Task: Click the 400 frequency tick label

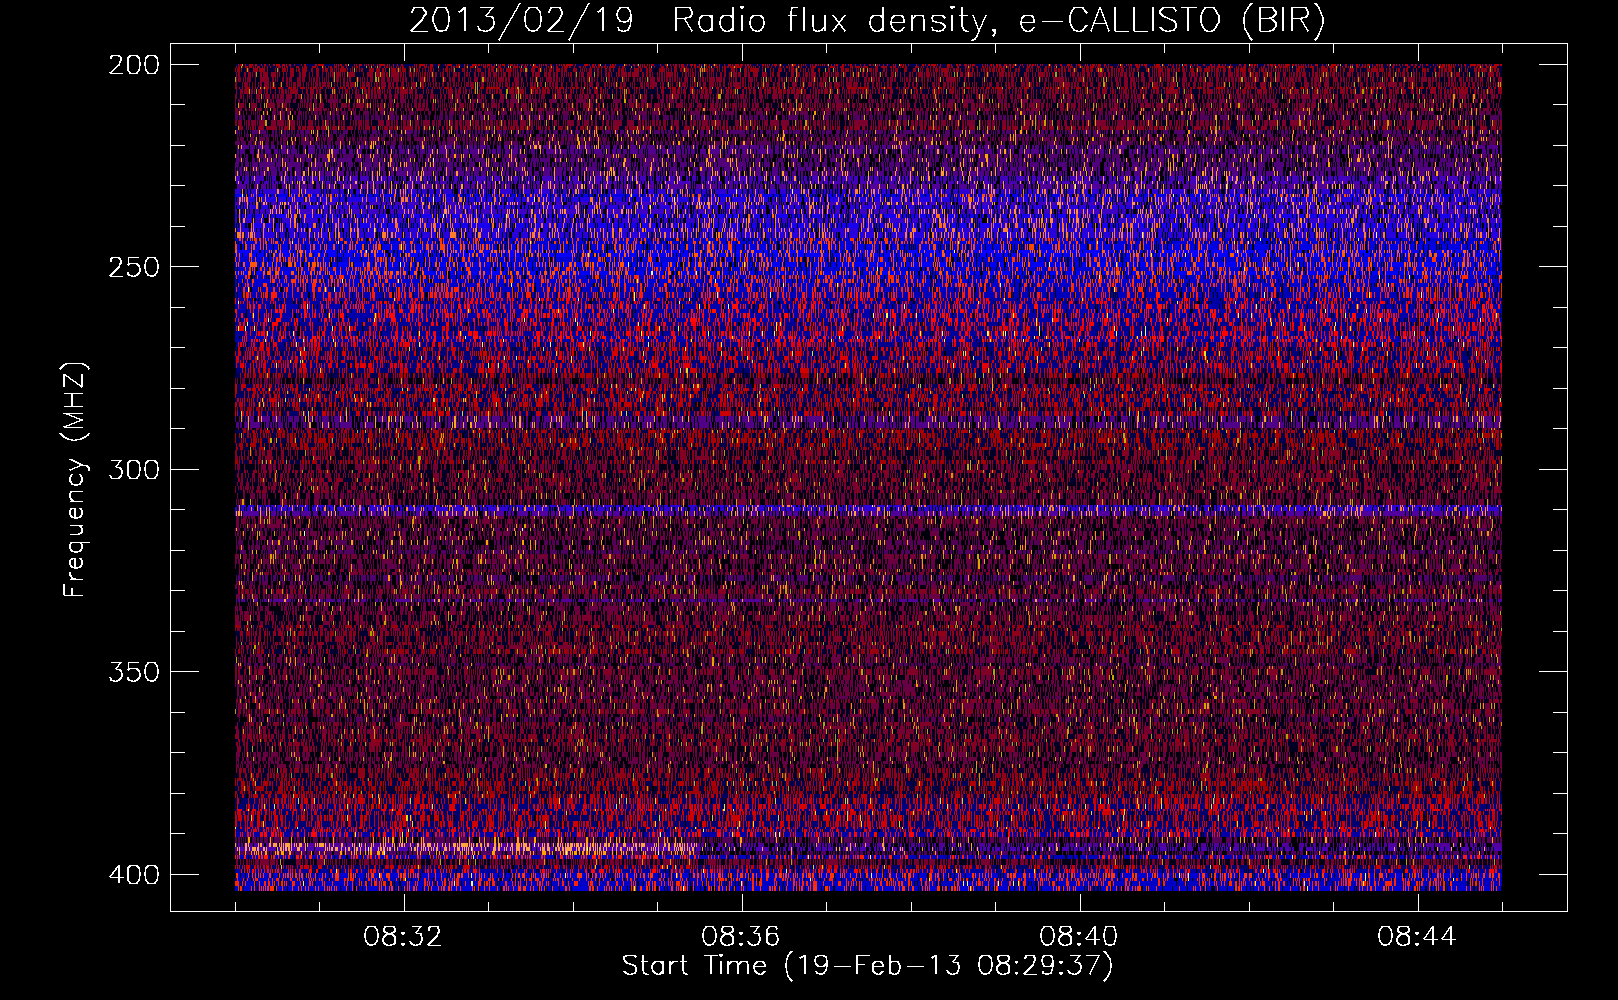Action: (133, 875)
